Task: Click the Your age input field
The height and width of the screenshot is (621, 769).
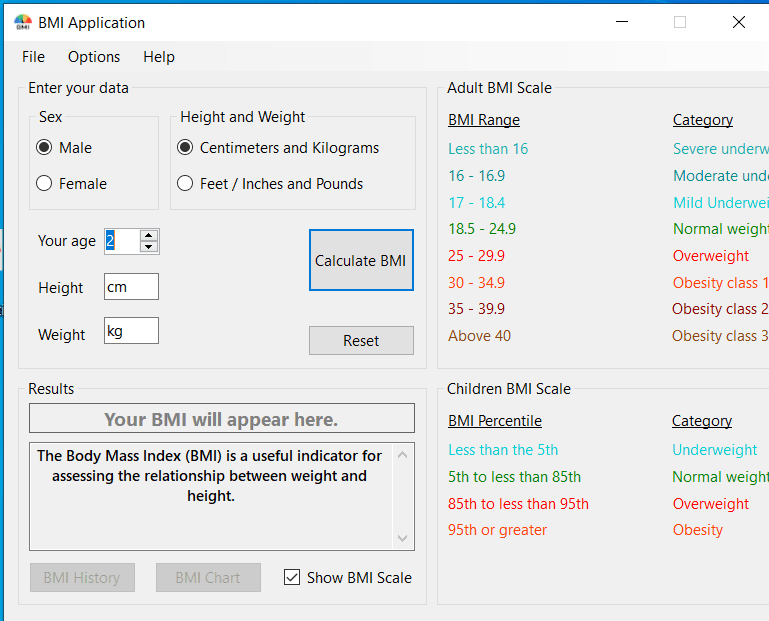Action: pos(121,241)
